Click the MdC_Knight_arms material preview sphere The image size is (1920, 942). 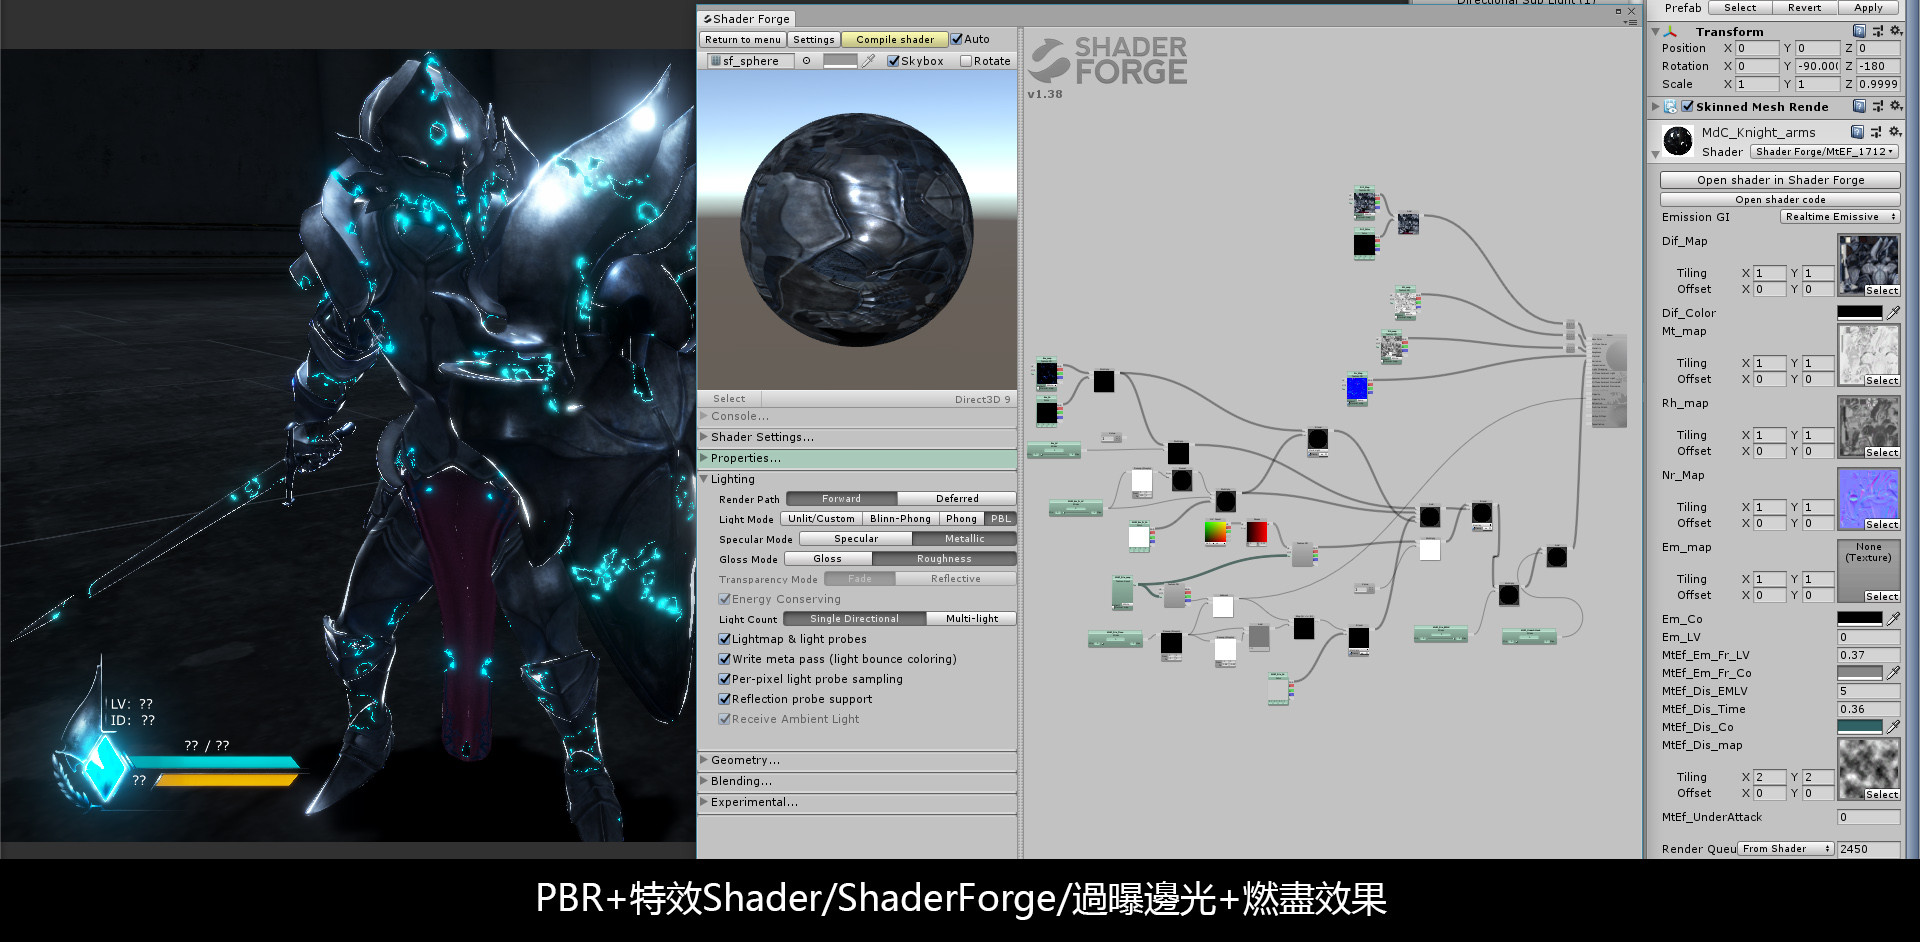[x=1676, y=140]
